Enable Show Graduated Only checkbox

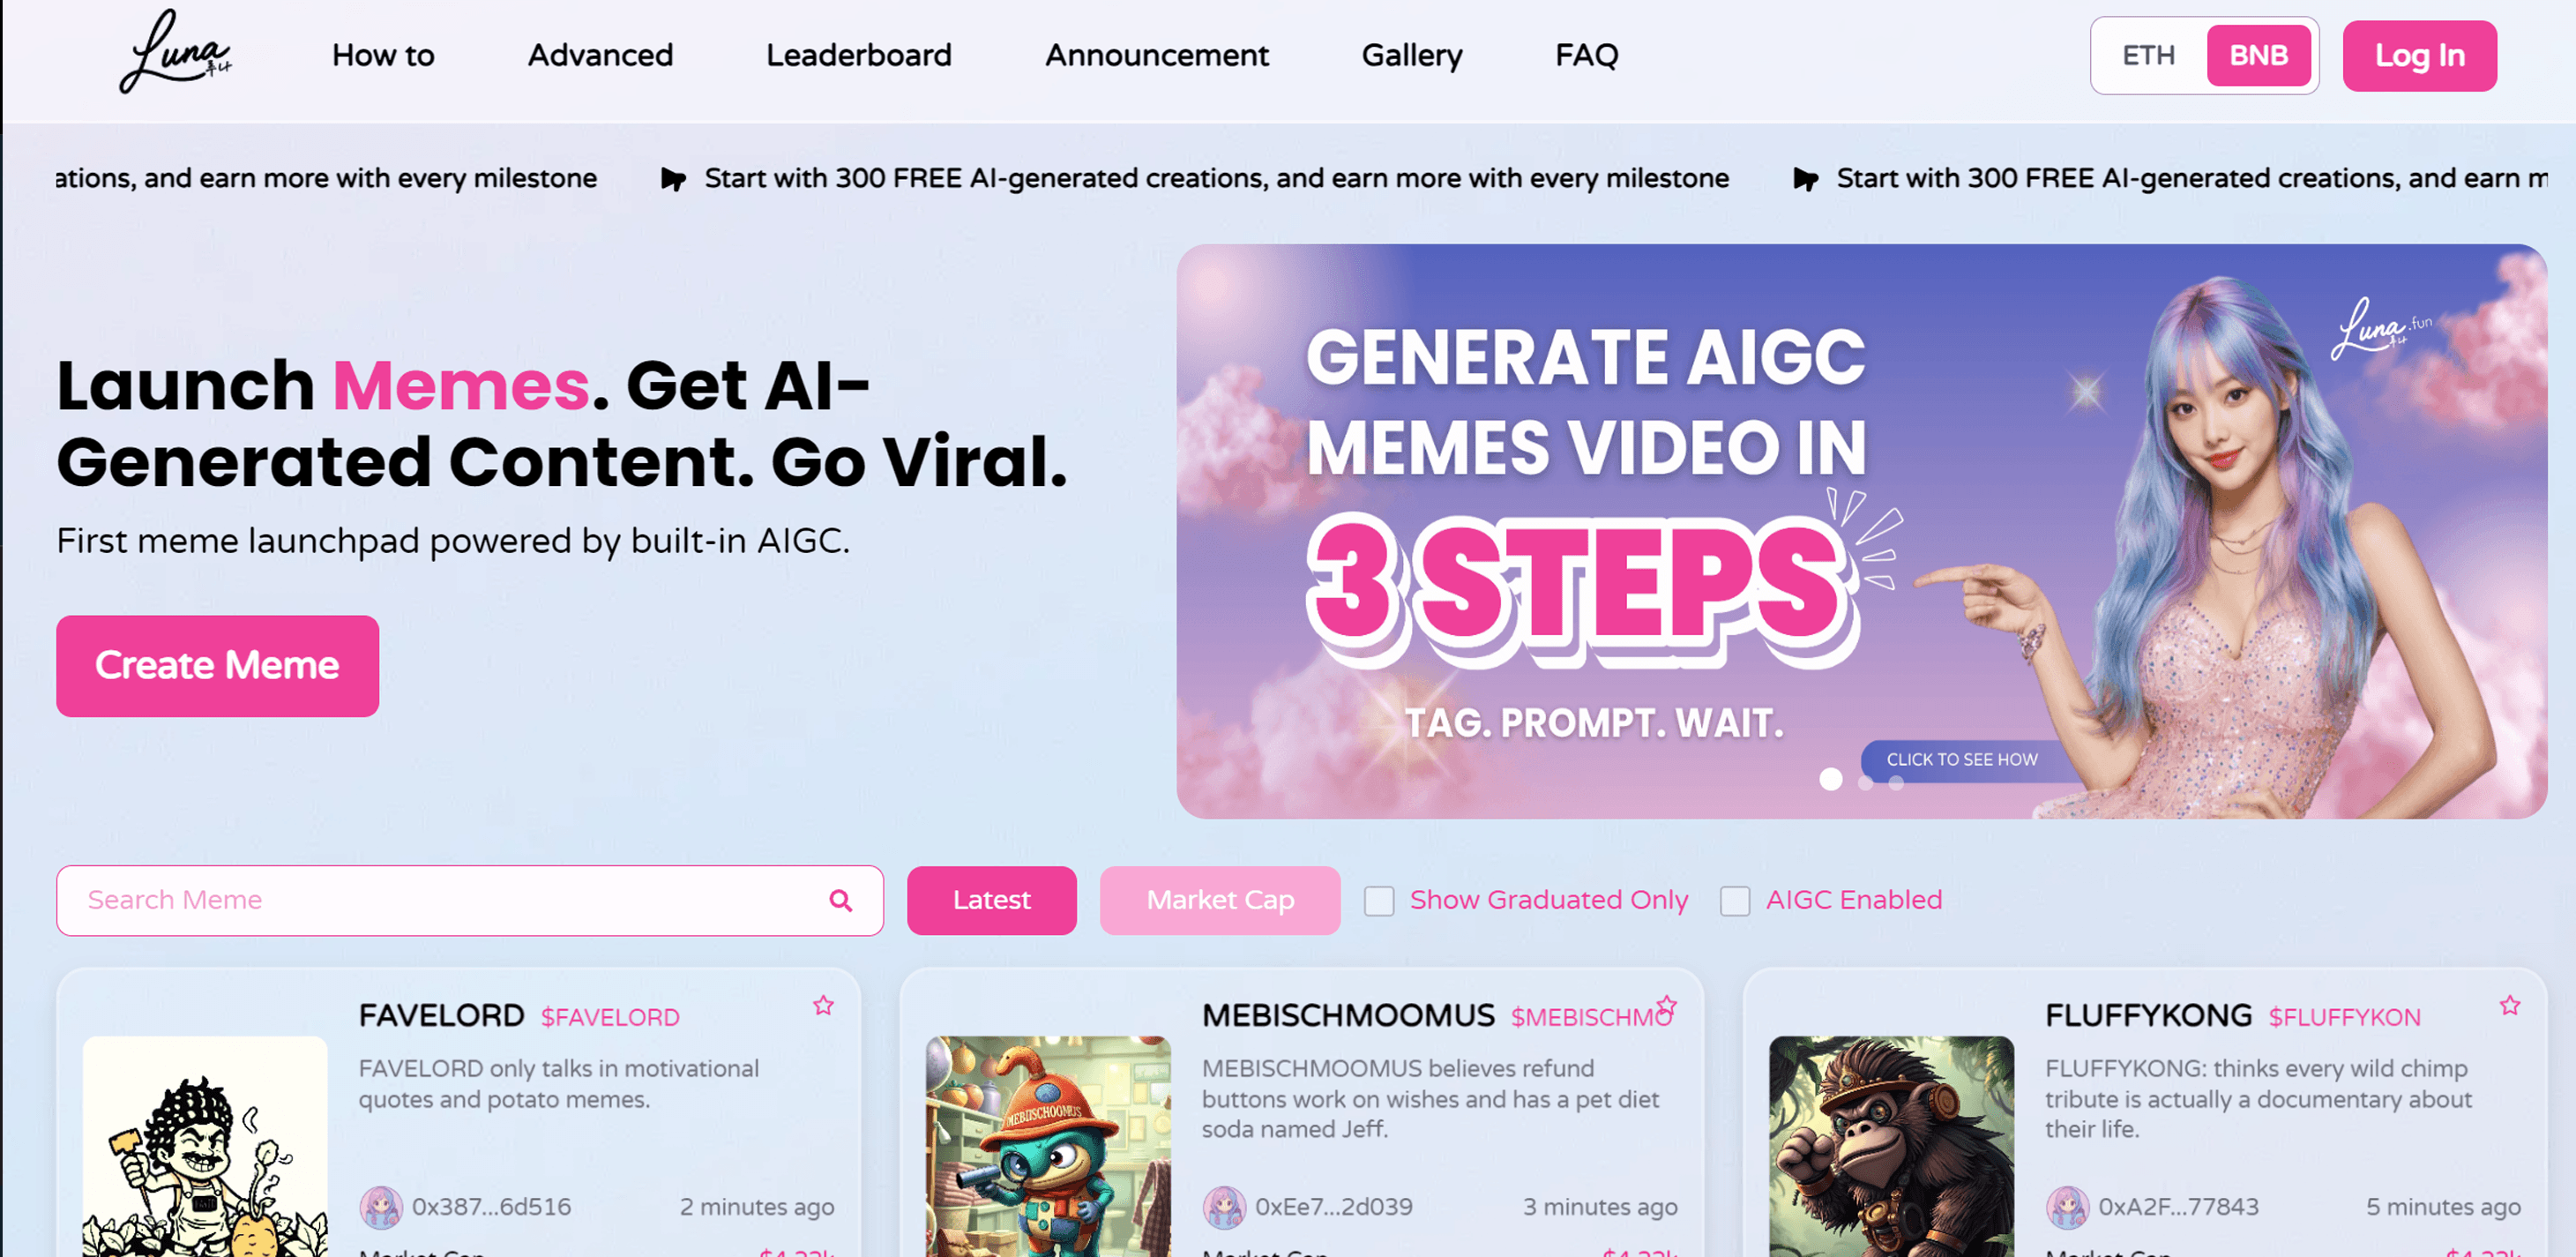[x=1379, y=901]
